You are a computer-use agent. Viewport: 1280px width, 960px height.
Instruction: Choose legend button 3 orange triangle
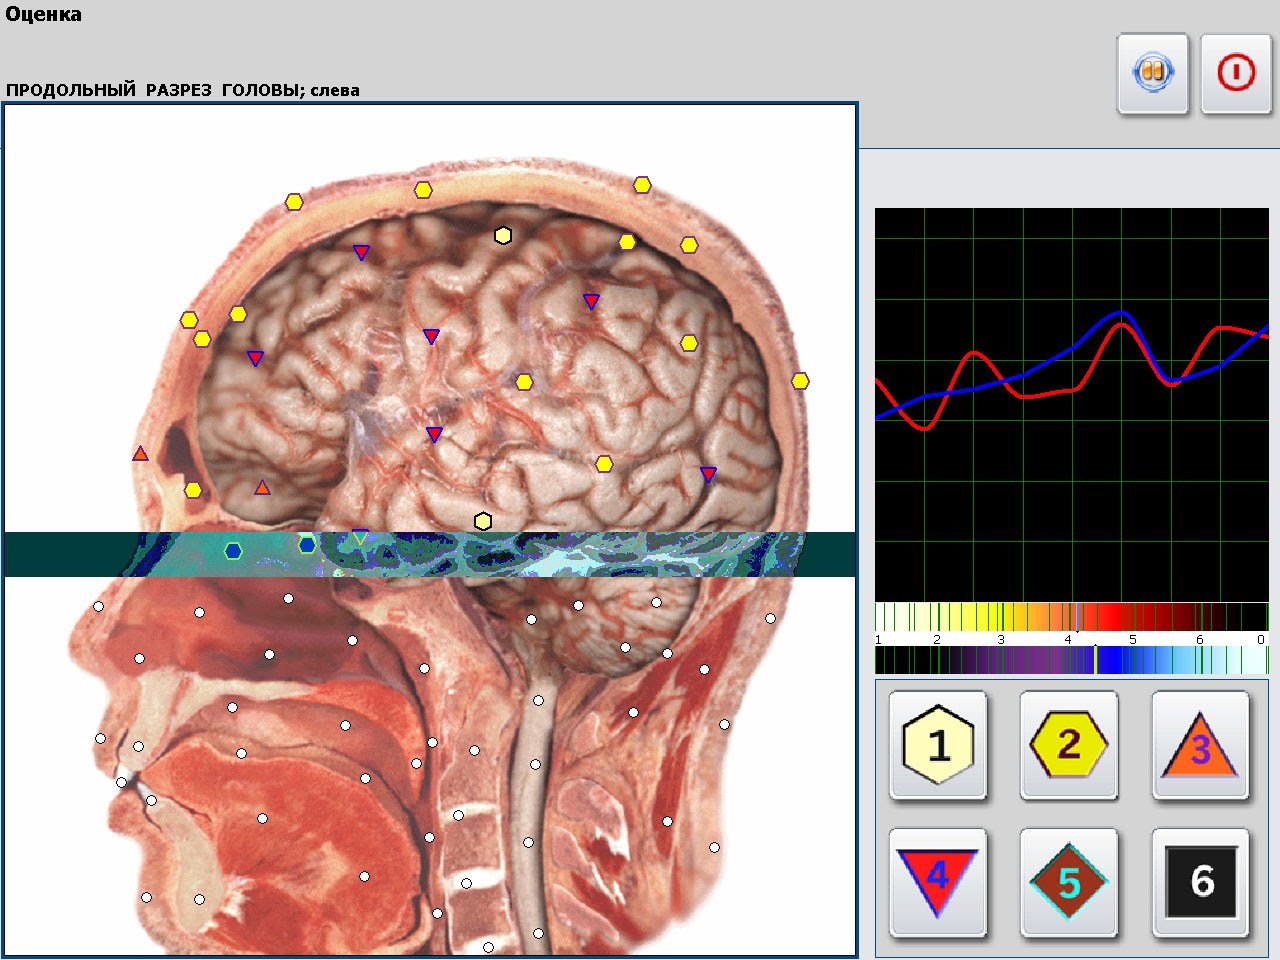point(1200,745)
